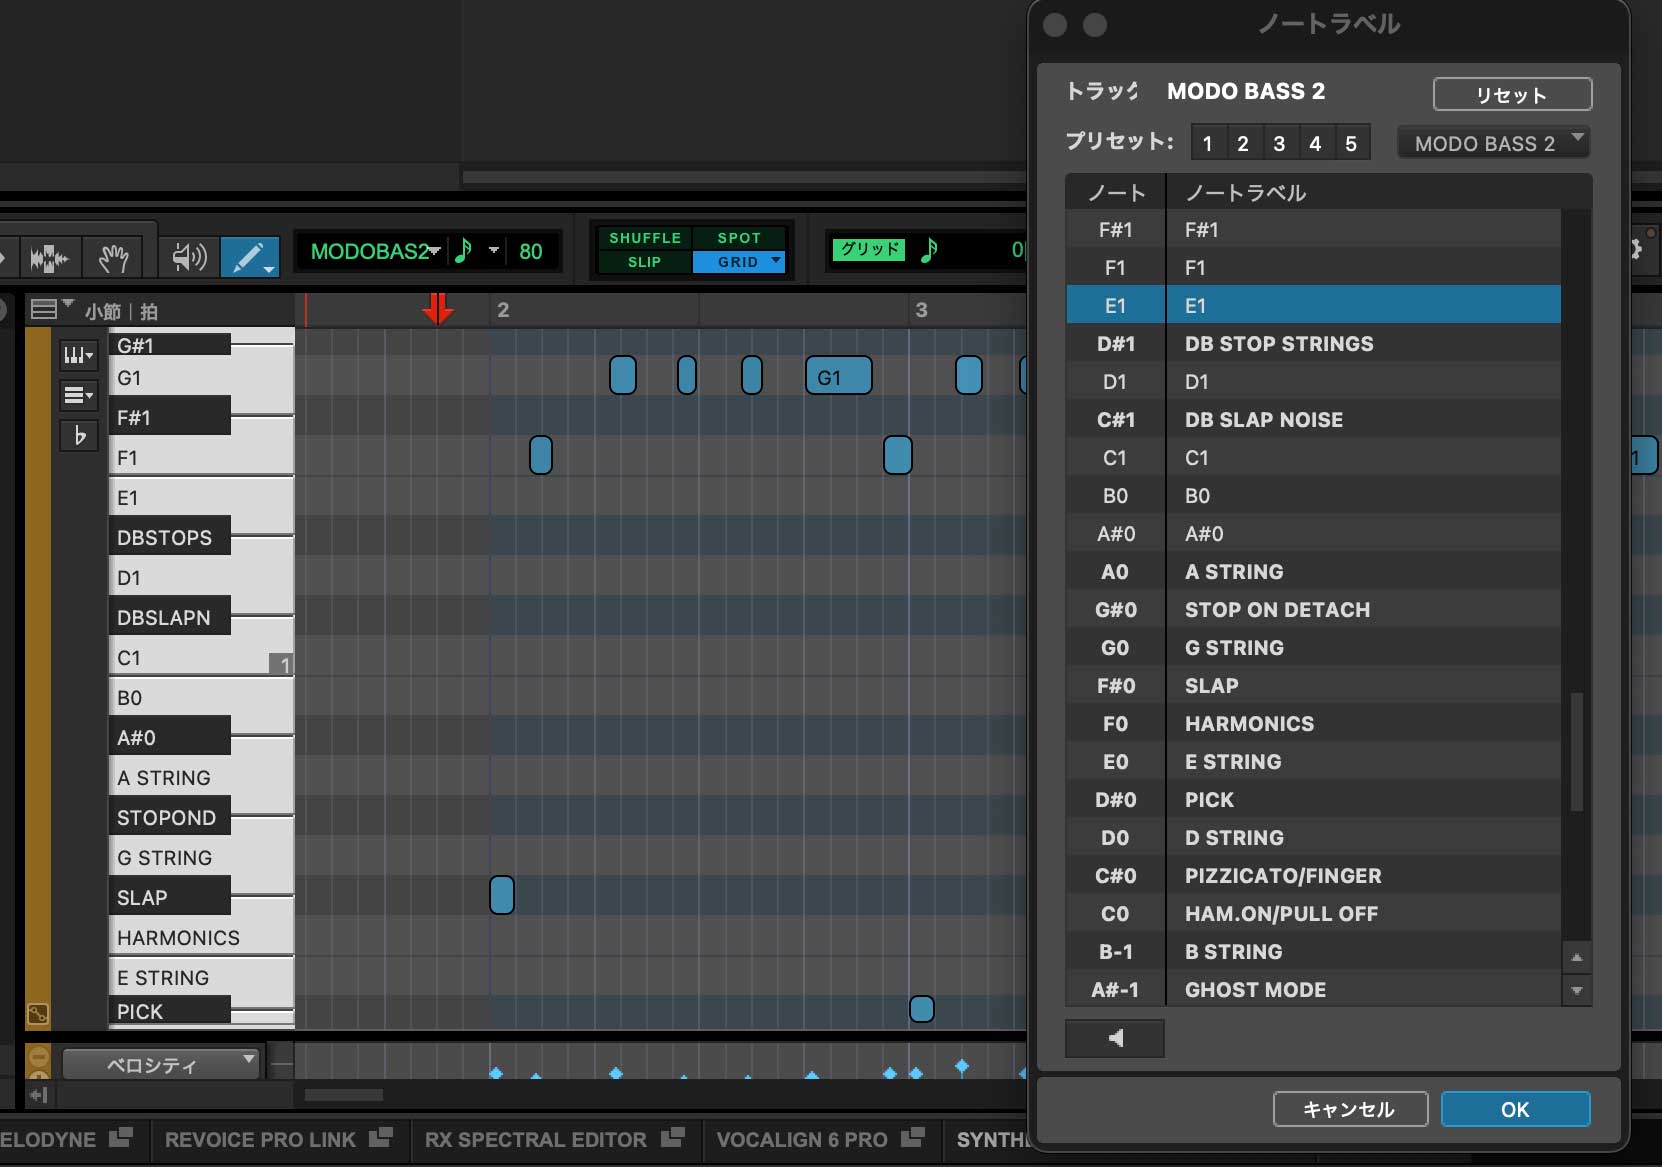Click bar 2 on the timeline ruler
Screen dimensions: 1662x1167
(x=503, y=309)
